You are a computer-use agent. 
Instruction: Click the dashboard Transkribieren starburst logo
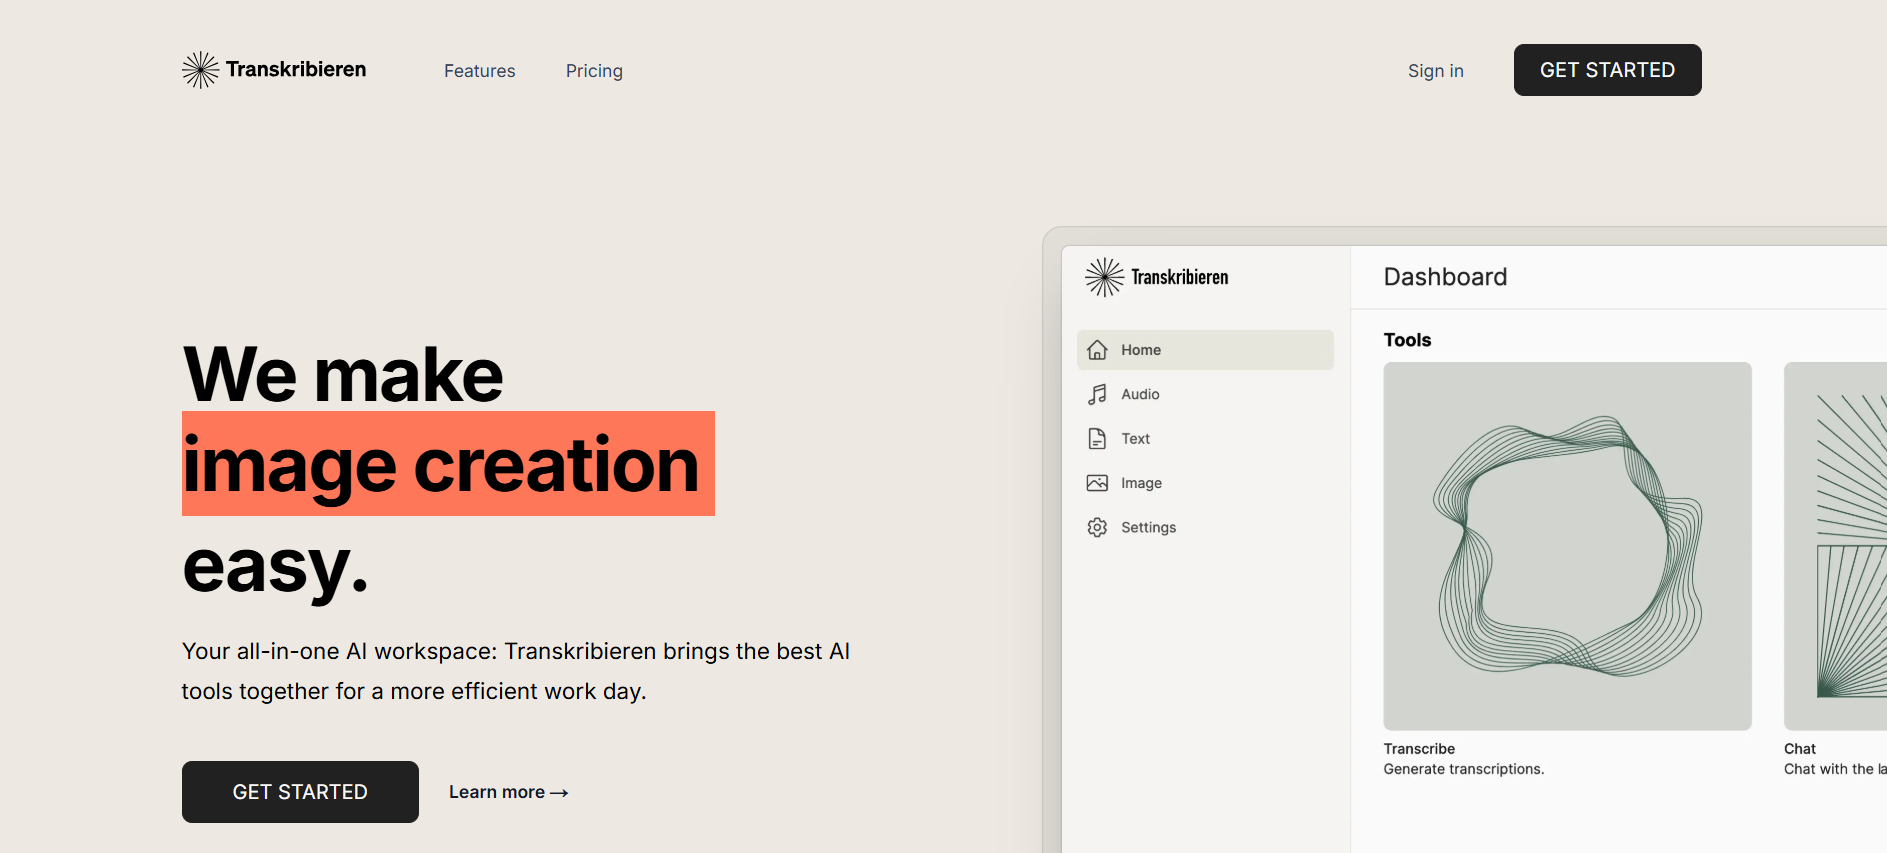coord(1105,277)
